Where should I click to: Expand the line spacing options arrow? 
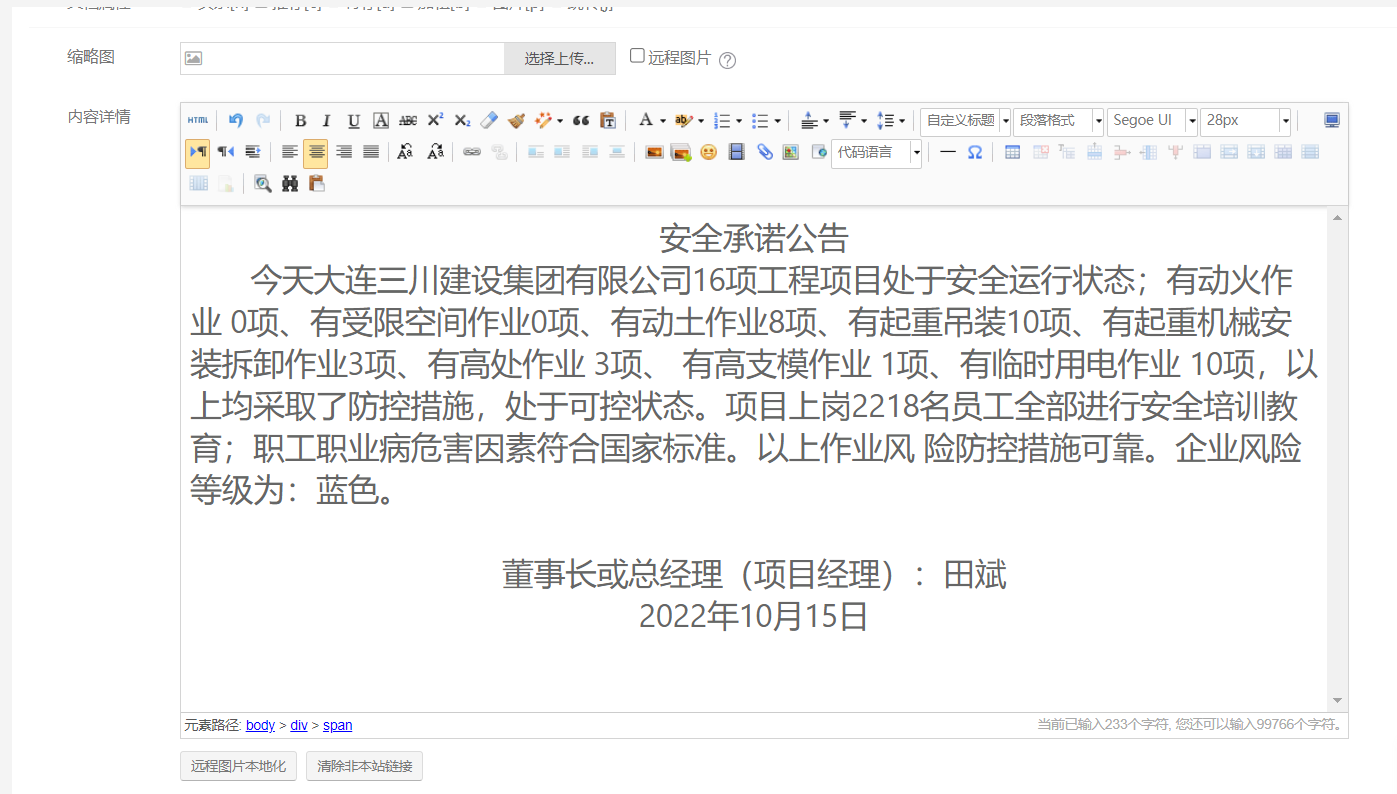[x=901, y=121]
